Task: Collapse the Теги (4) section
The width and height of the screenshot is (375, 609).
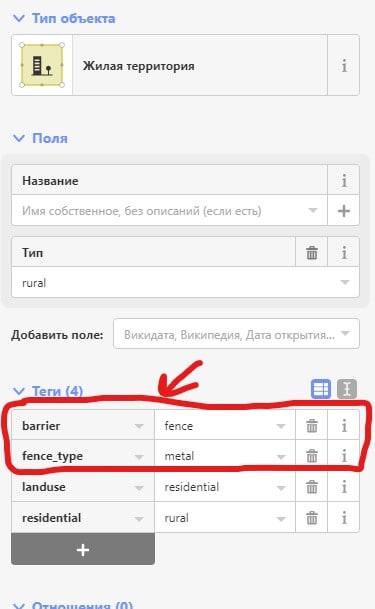Action: (48, 391)
